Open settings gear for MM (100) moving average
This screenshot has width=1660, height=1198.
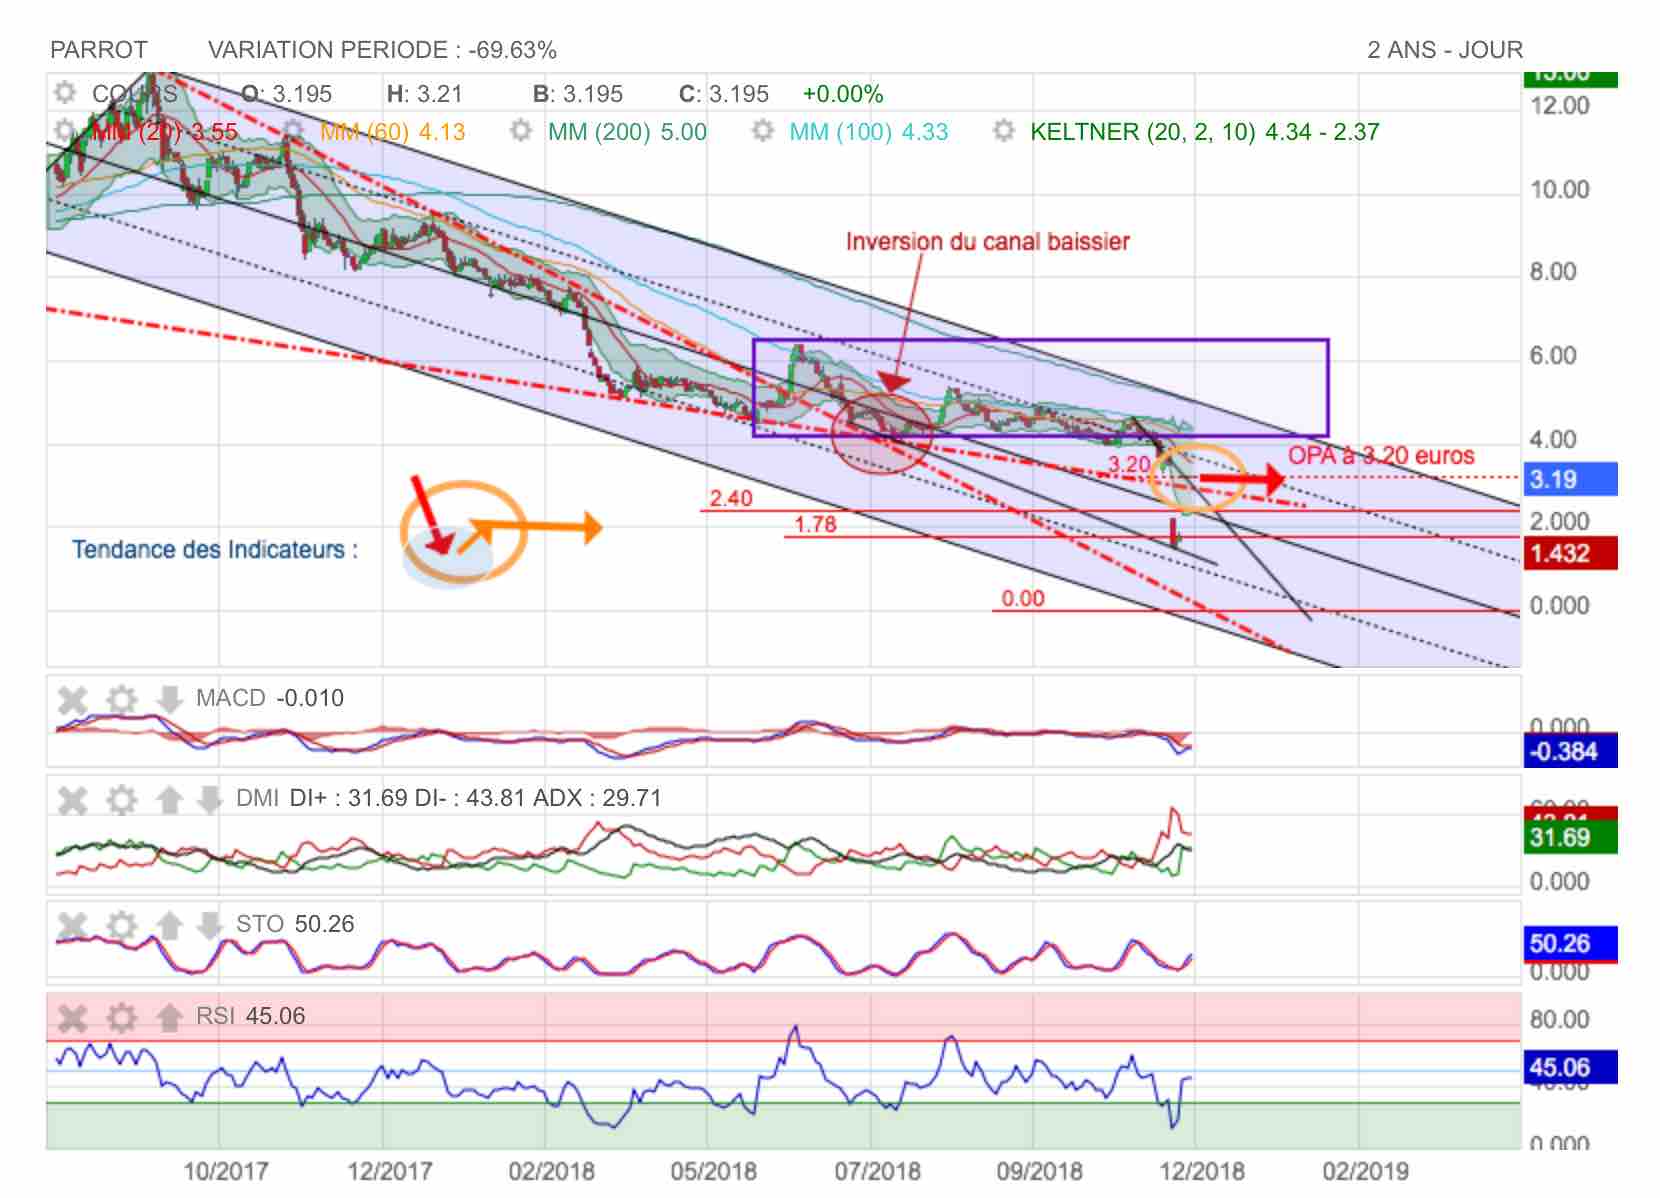tap(763, 131)
